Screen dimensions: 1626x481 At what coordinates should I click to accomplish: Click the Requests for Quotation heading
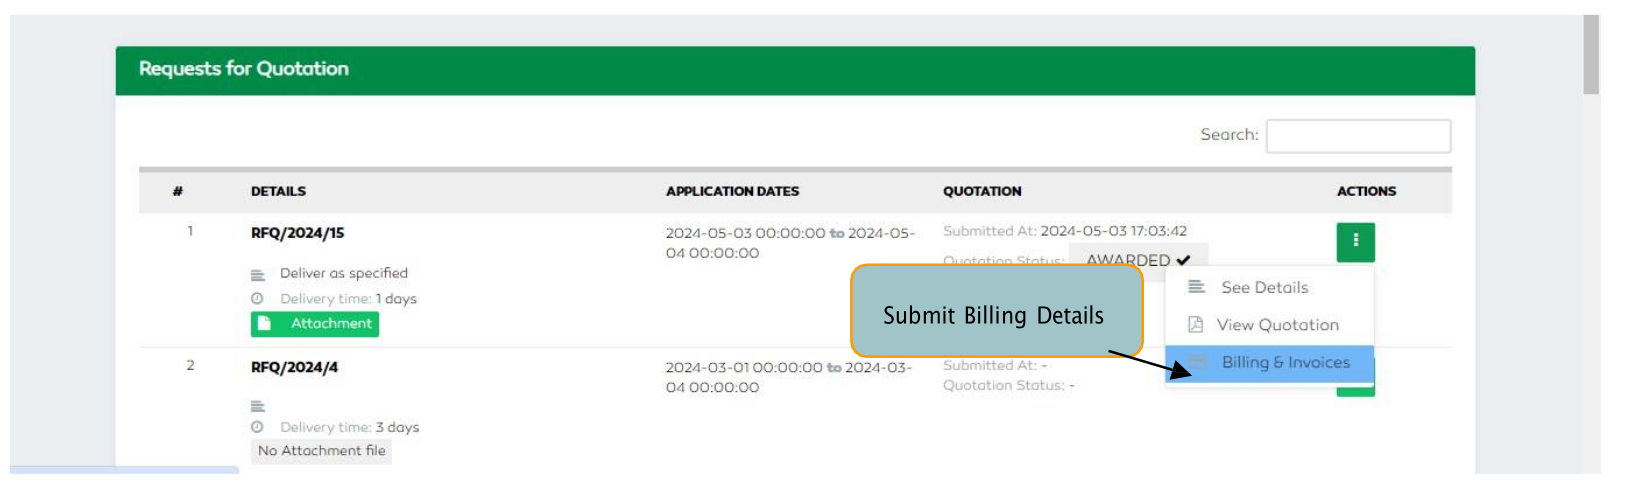(x=244, y=69)
